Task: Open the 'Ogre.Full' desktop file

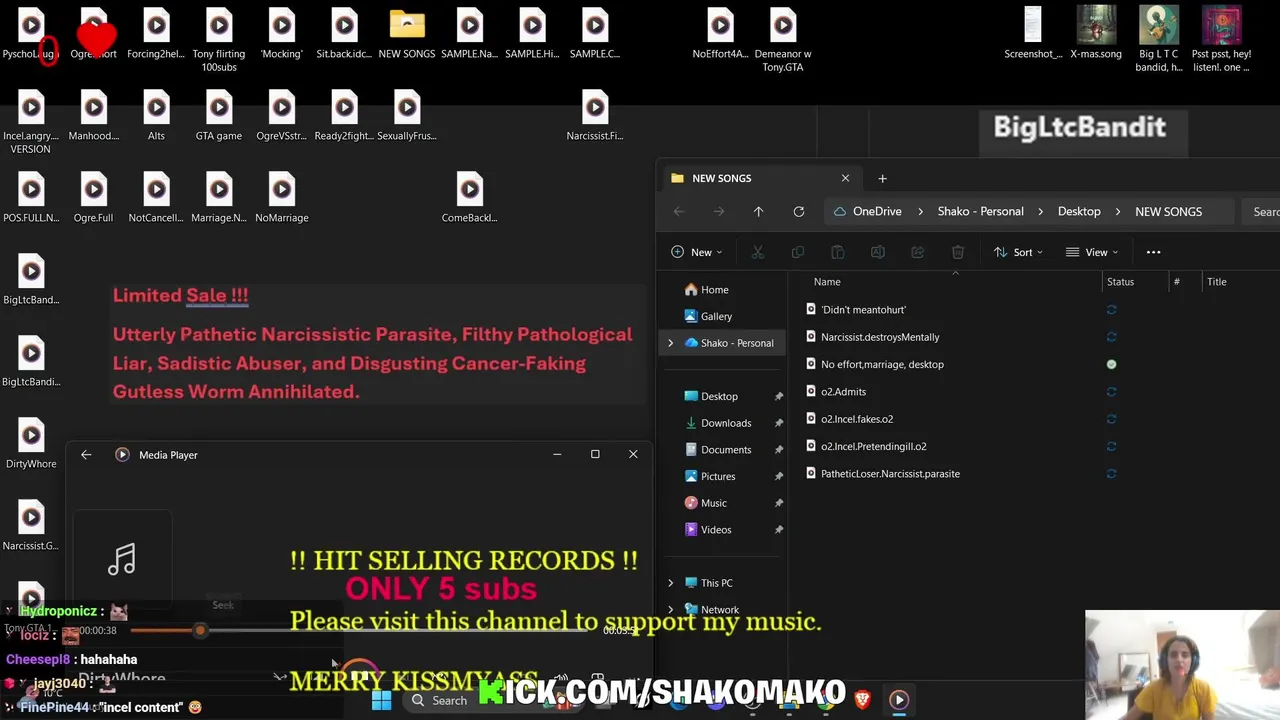Action: (94, 199)
